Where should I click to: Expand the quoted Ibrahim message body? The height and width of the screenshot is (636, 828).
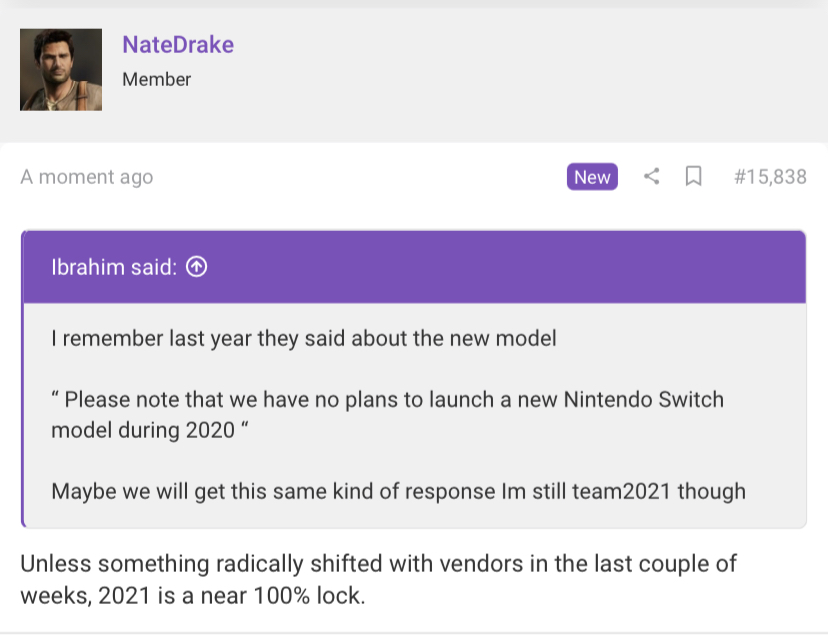tap(415, 415)
